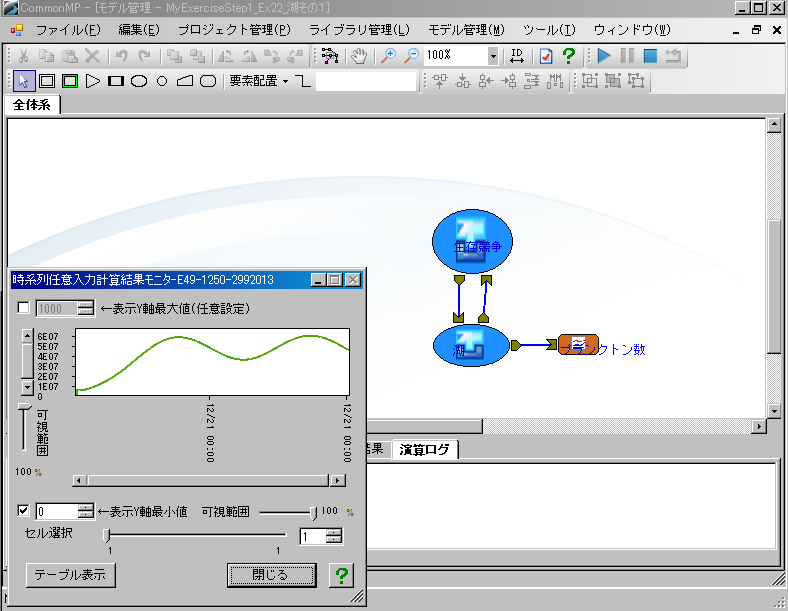Click the canvas horizontal scrollbar right arrow

[759, 427]
